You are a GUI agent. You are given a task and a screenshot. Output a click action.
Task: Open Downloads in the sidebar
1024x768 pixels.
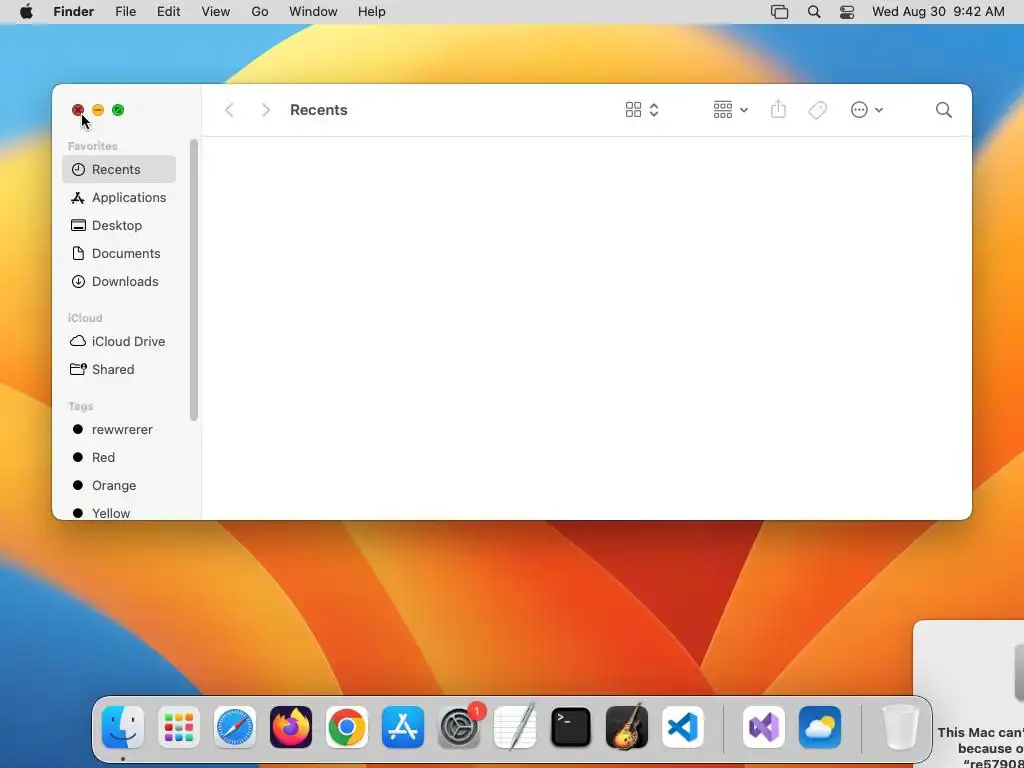pyautogui.click(x=119, y=281)
